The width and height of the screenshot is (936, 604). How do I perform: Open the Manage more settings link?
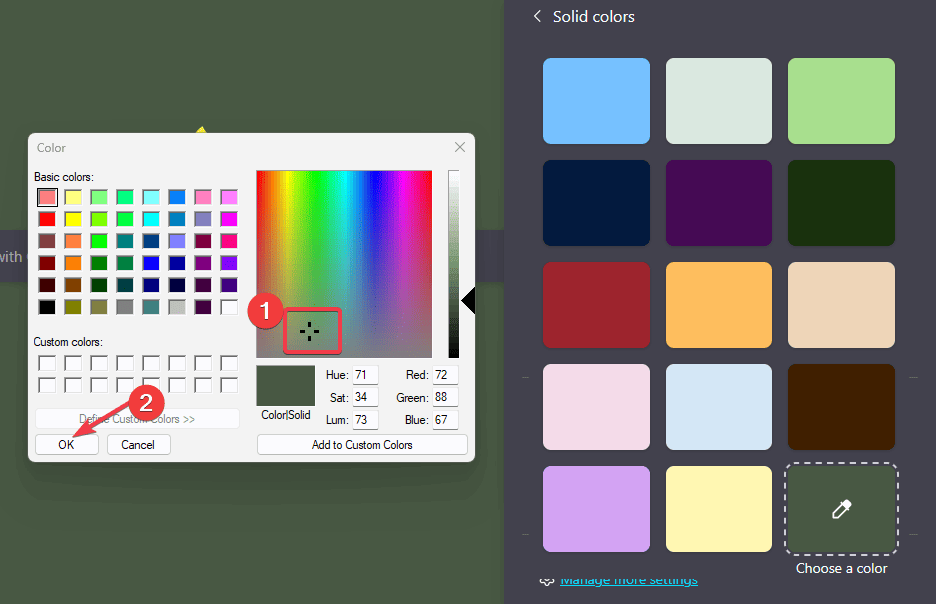click(x=629, y=580)
